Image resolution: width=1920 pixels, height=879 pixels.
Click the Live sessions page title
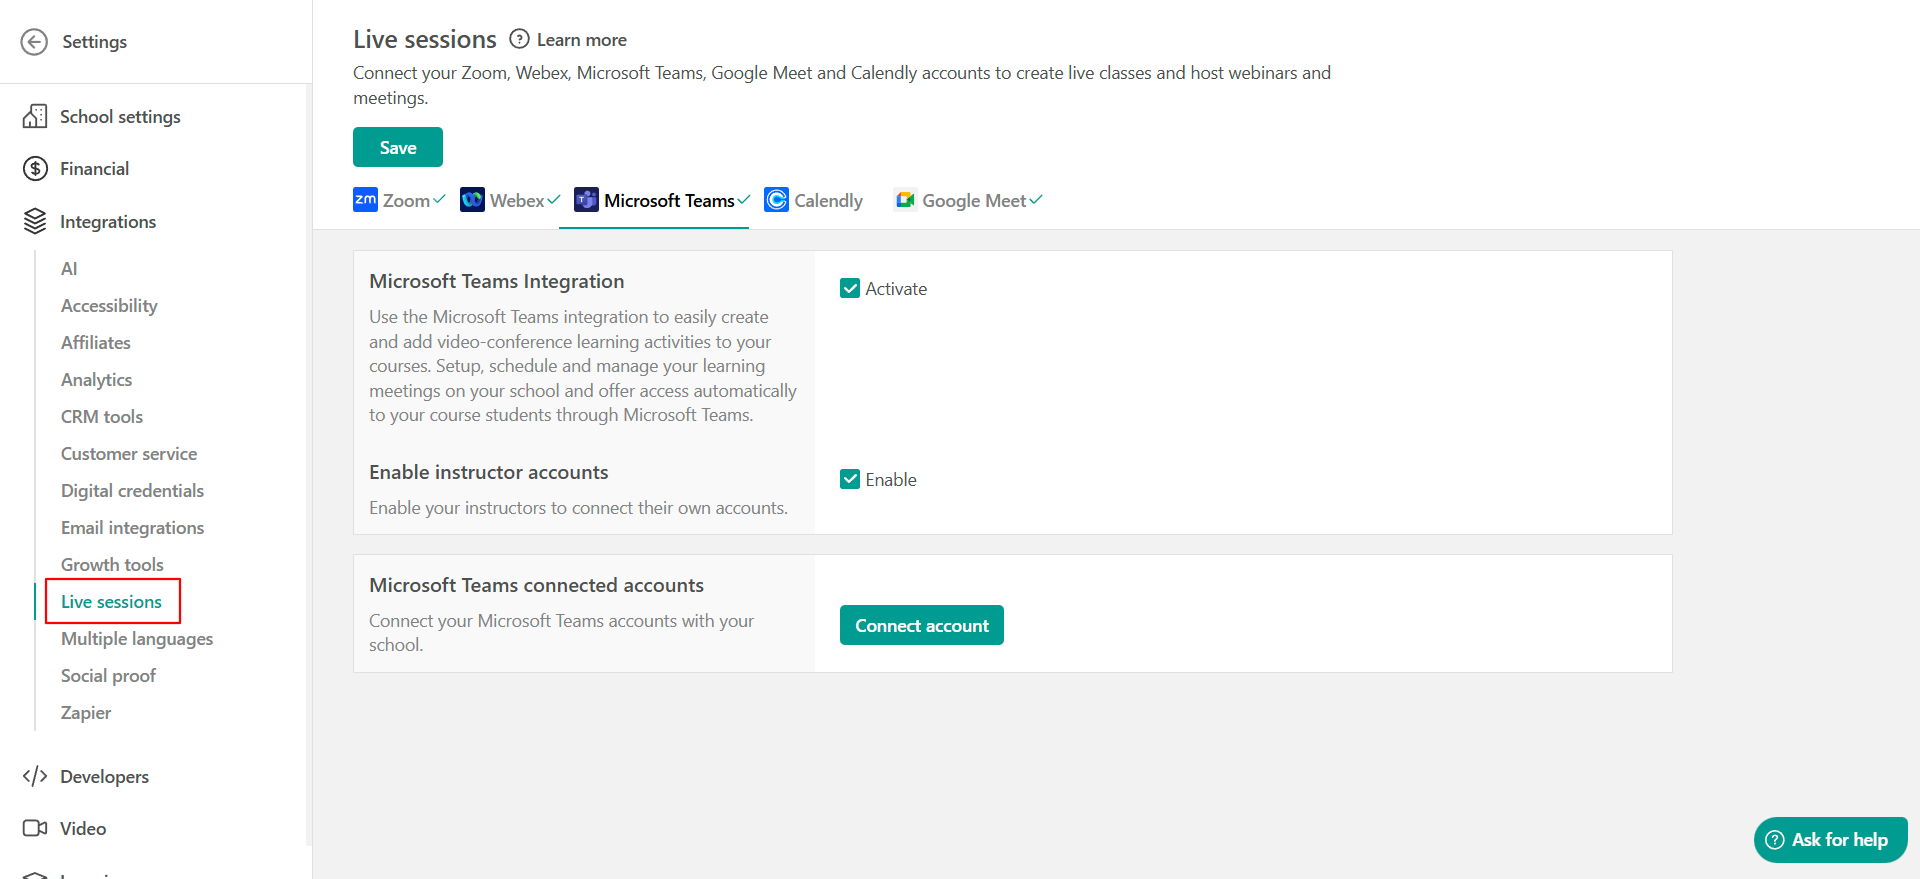click(x=425, y=39)
